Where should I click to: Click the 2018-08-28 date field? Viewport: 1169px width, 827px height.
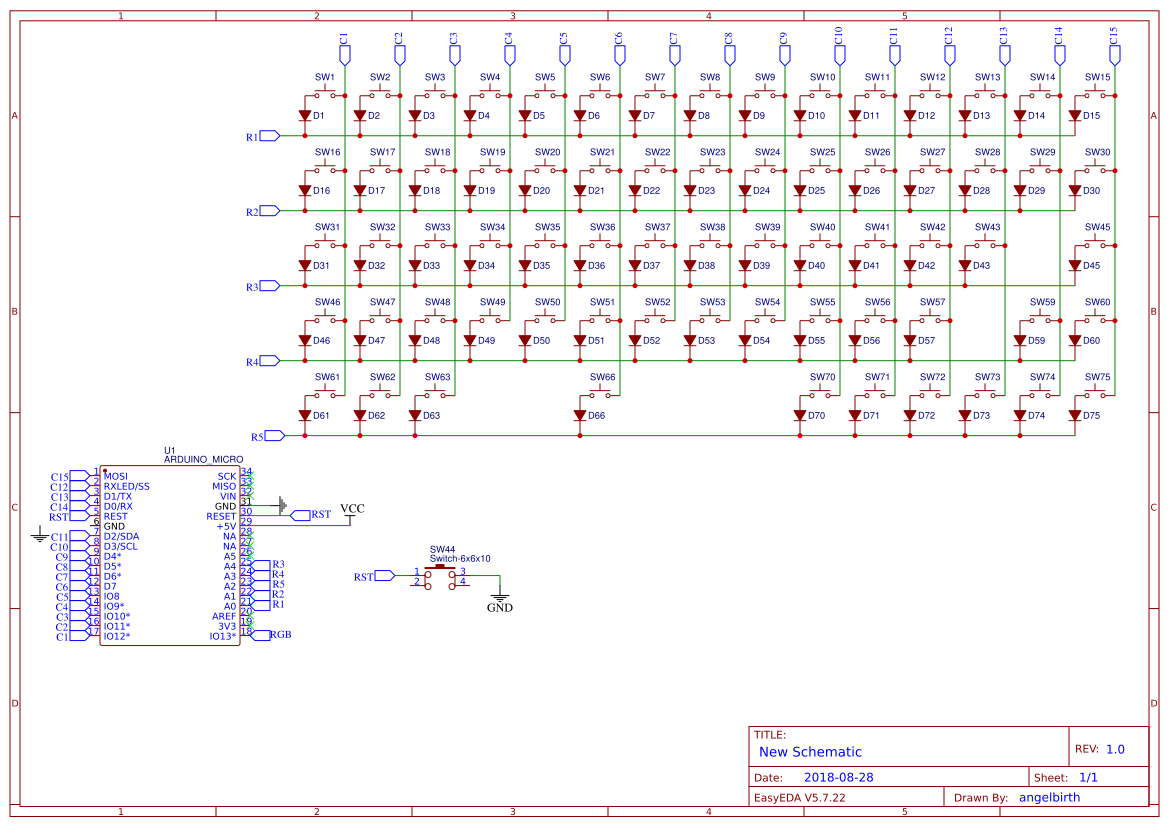840,776
